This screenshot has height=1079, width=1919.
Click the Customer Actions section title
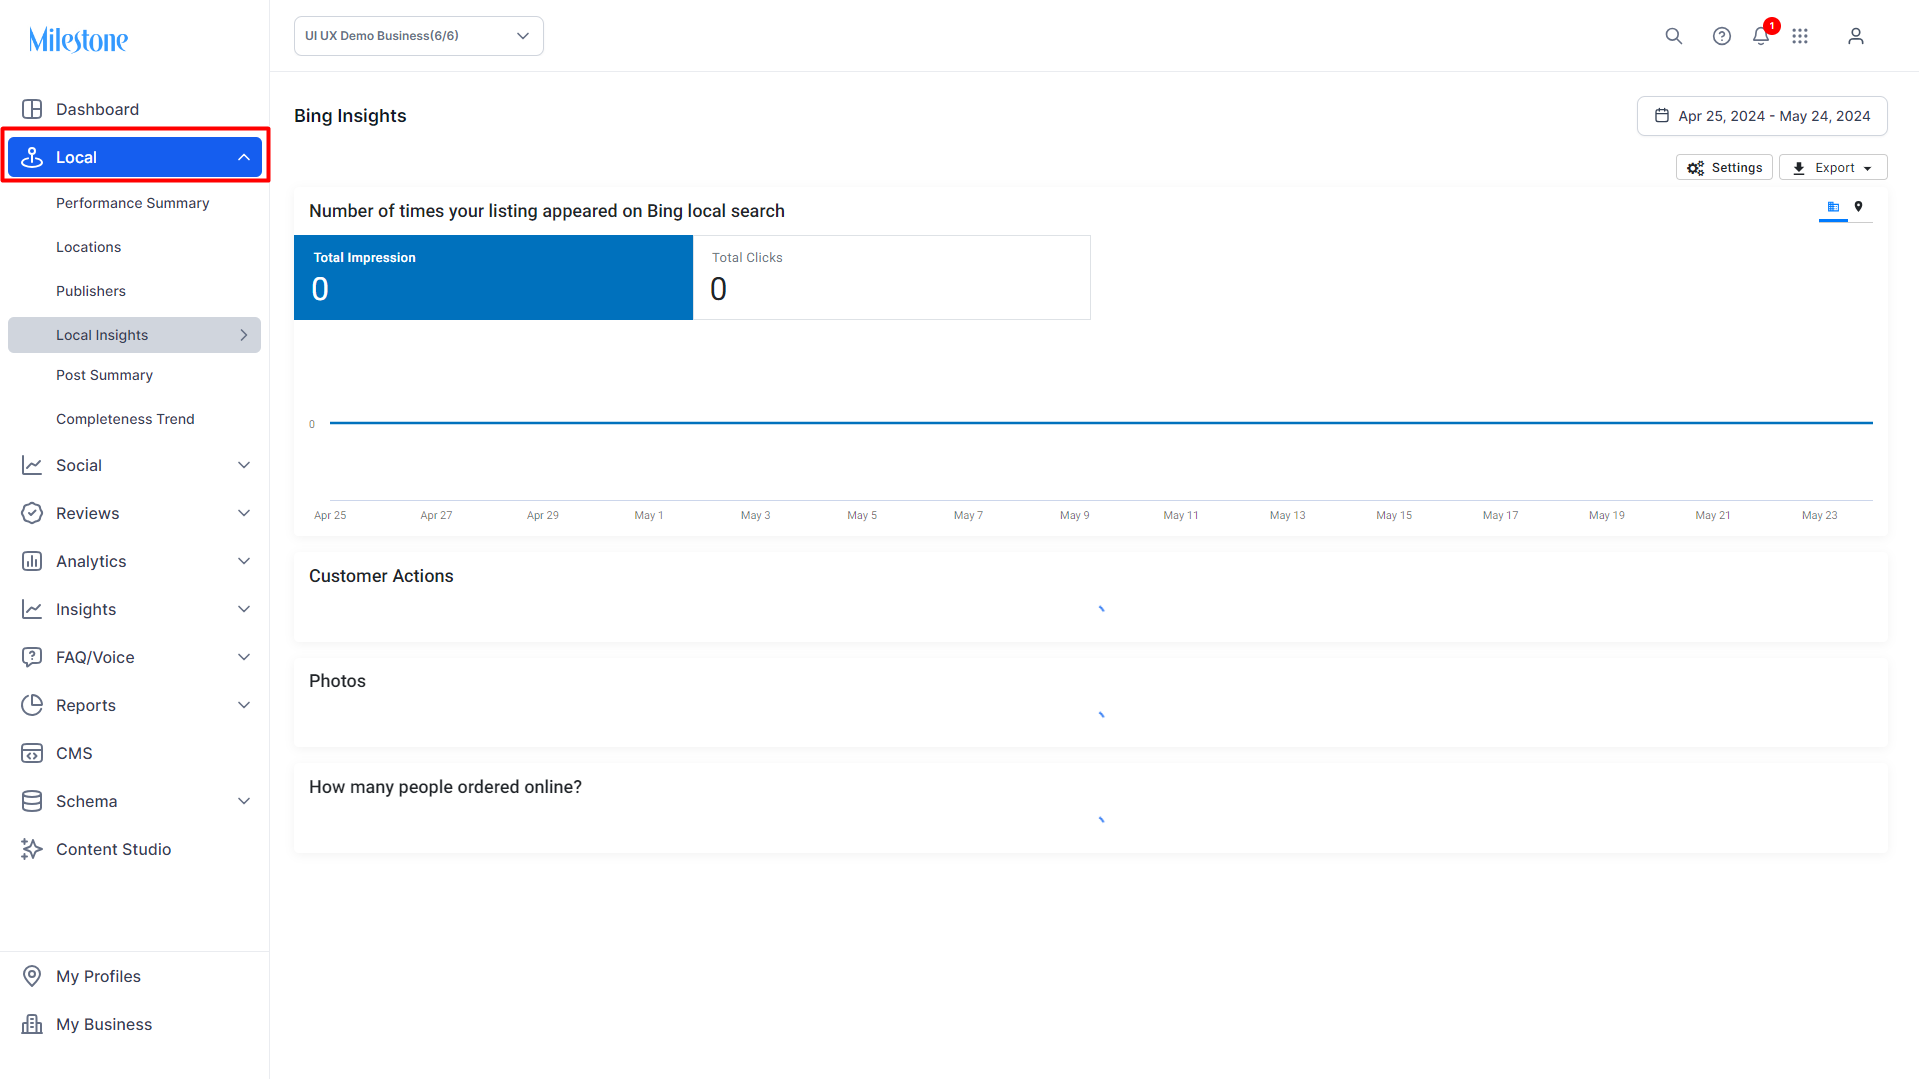pos(381,576)
